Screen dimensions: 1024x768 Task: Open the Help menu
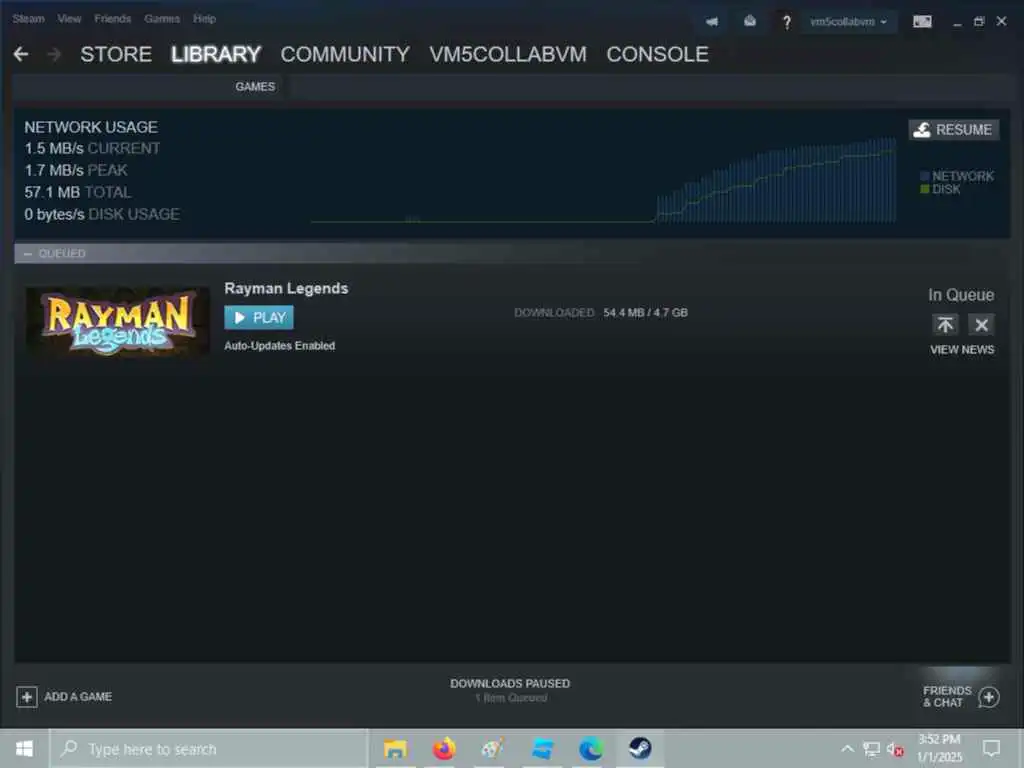[x=204, y=19]
